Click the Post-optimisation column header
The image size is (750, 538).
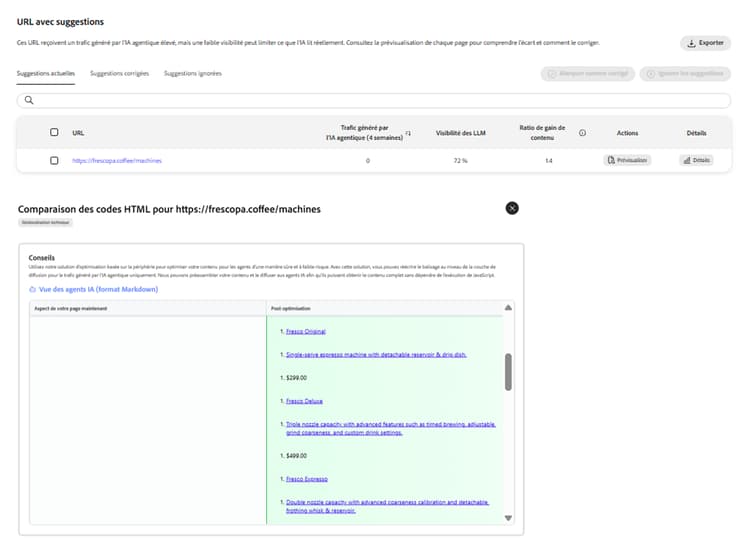pyautogui.click(x=291, y=308)
